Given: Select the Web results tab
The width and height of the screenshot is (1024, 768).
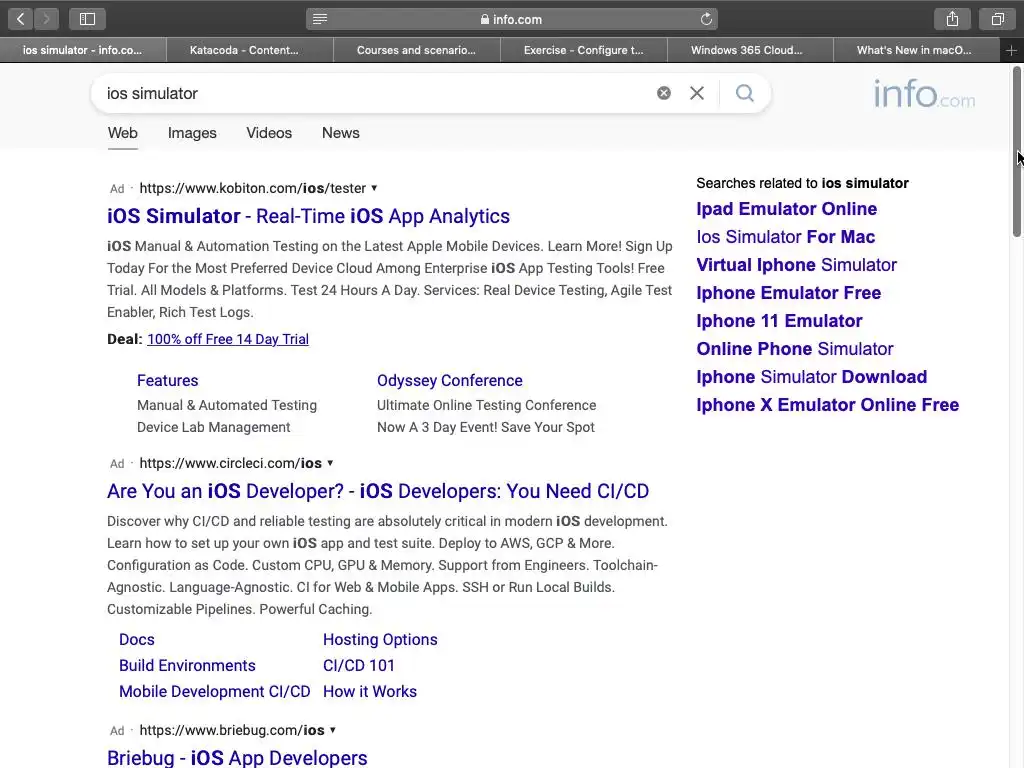Looking at the screenshot, I should [123, 133].
